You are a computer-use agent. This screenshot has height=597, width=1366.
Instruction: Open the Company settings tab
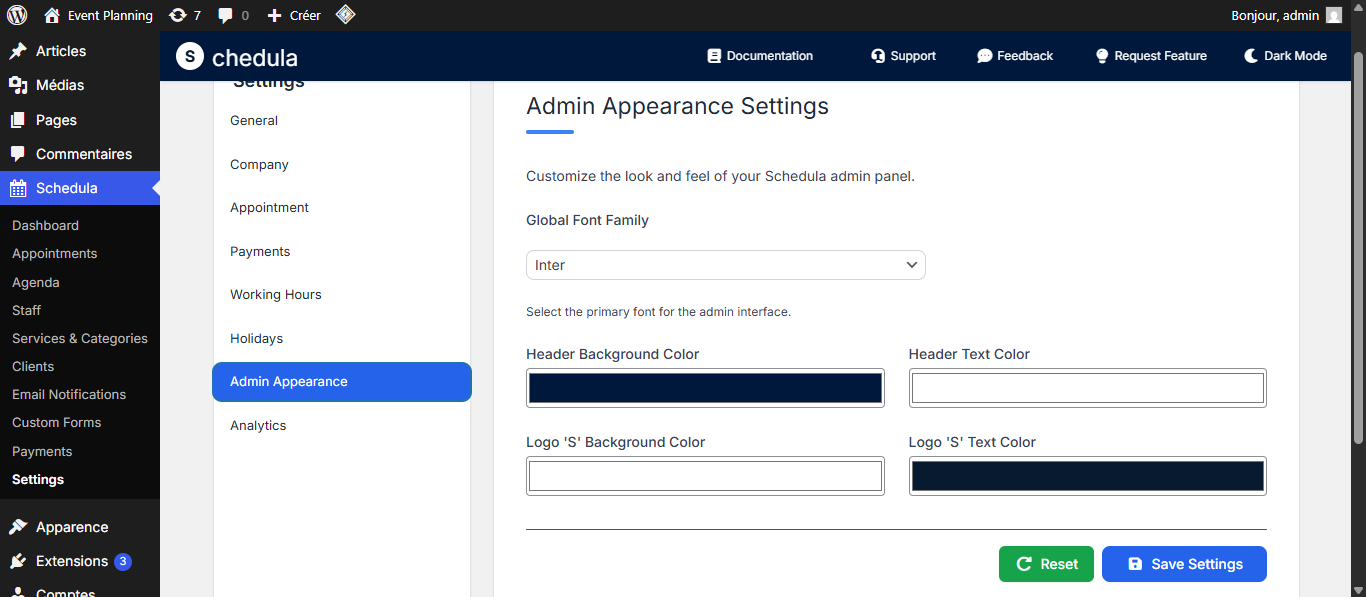click(342, 164)
